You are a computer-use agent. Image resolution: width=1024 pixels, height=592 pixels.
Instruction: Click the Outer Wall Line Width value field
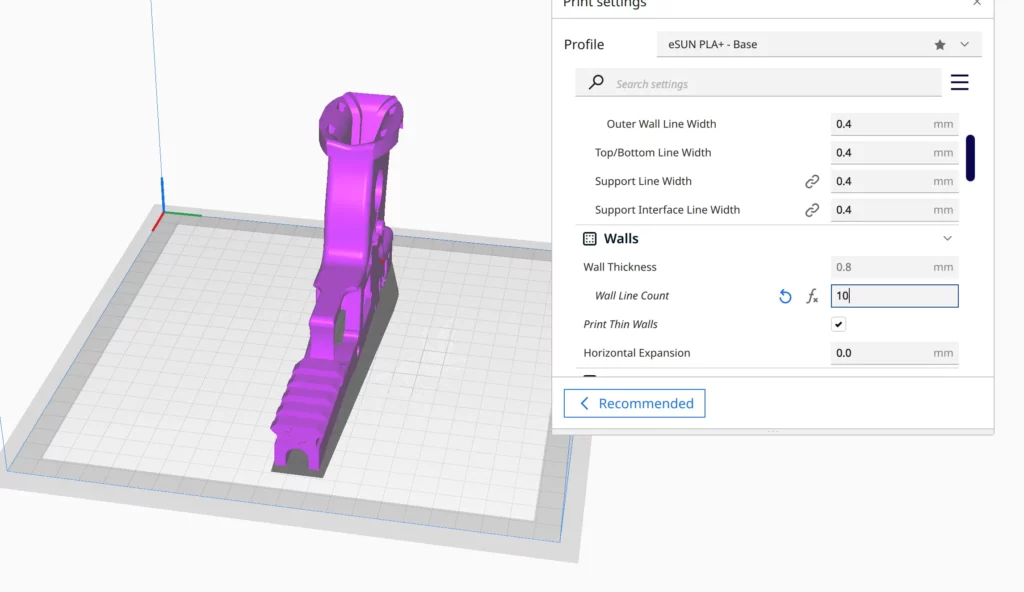pos(880,124)
